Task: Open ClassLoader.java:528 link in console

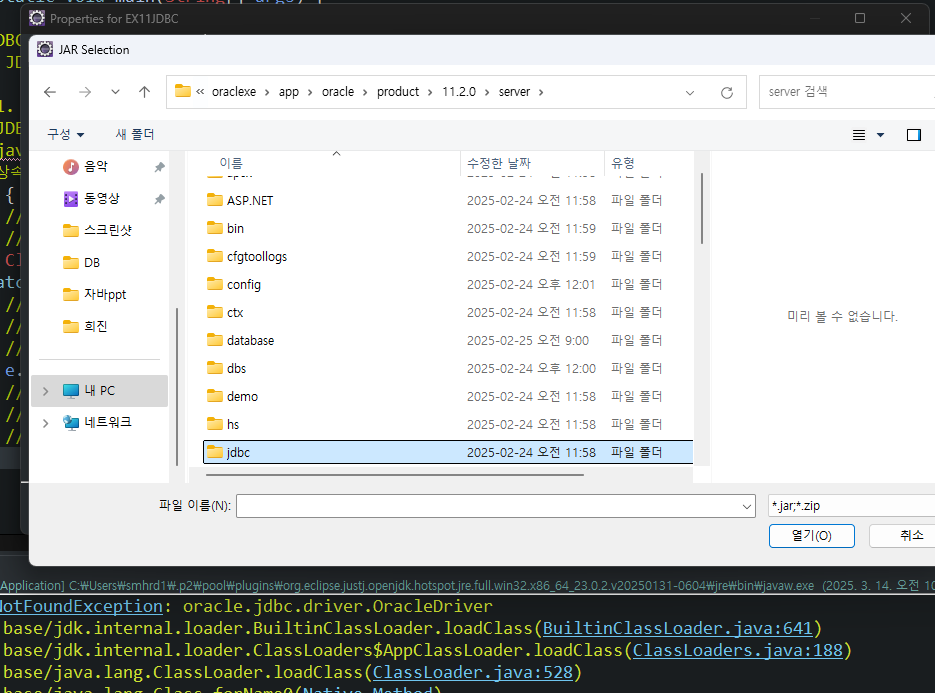Action: pos(472,673)
